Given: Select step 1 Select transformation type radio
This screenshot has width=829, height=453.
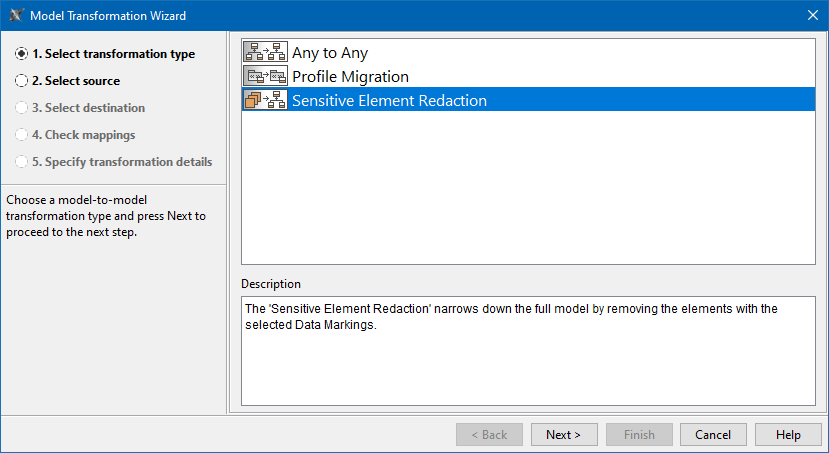Looking at the screenshot, I should click(x=22, y=54).
